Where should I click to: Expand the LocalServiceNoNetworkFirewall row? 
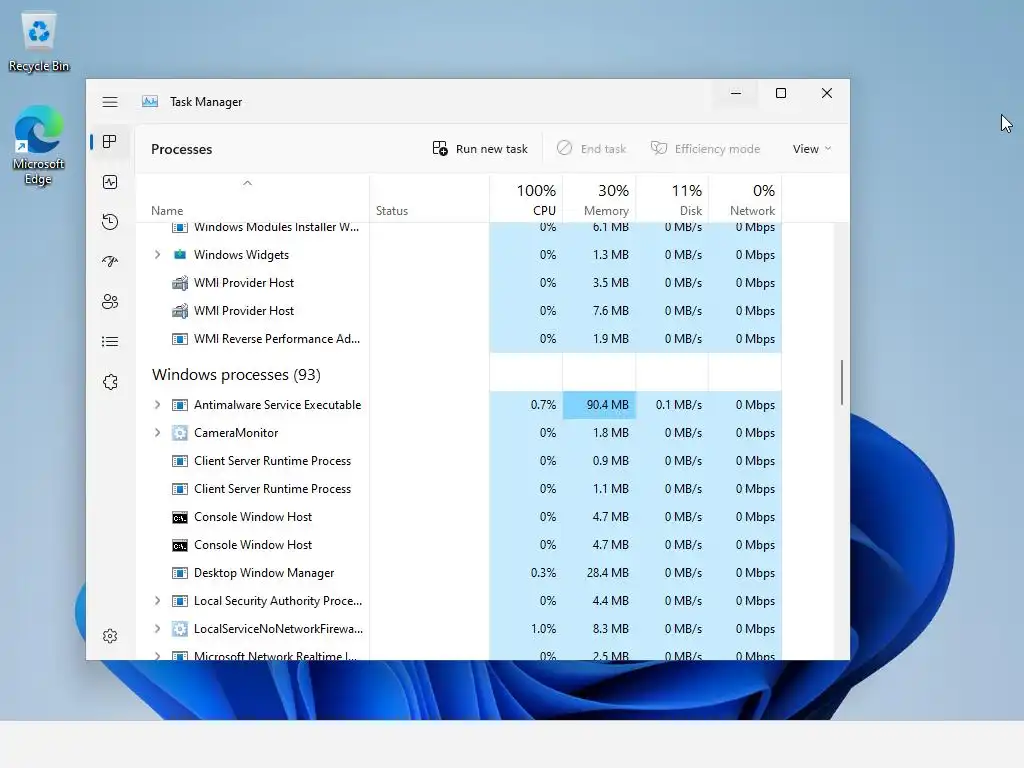point(157,629)
